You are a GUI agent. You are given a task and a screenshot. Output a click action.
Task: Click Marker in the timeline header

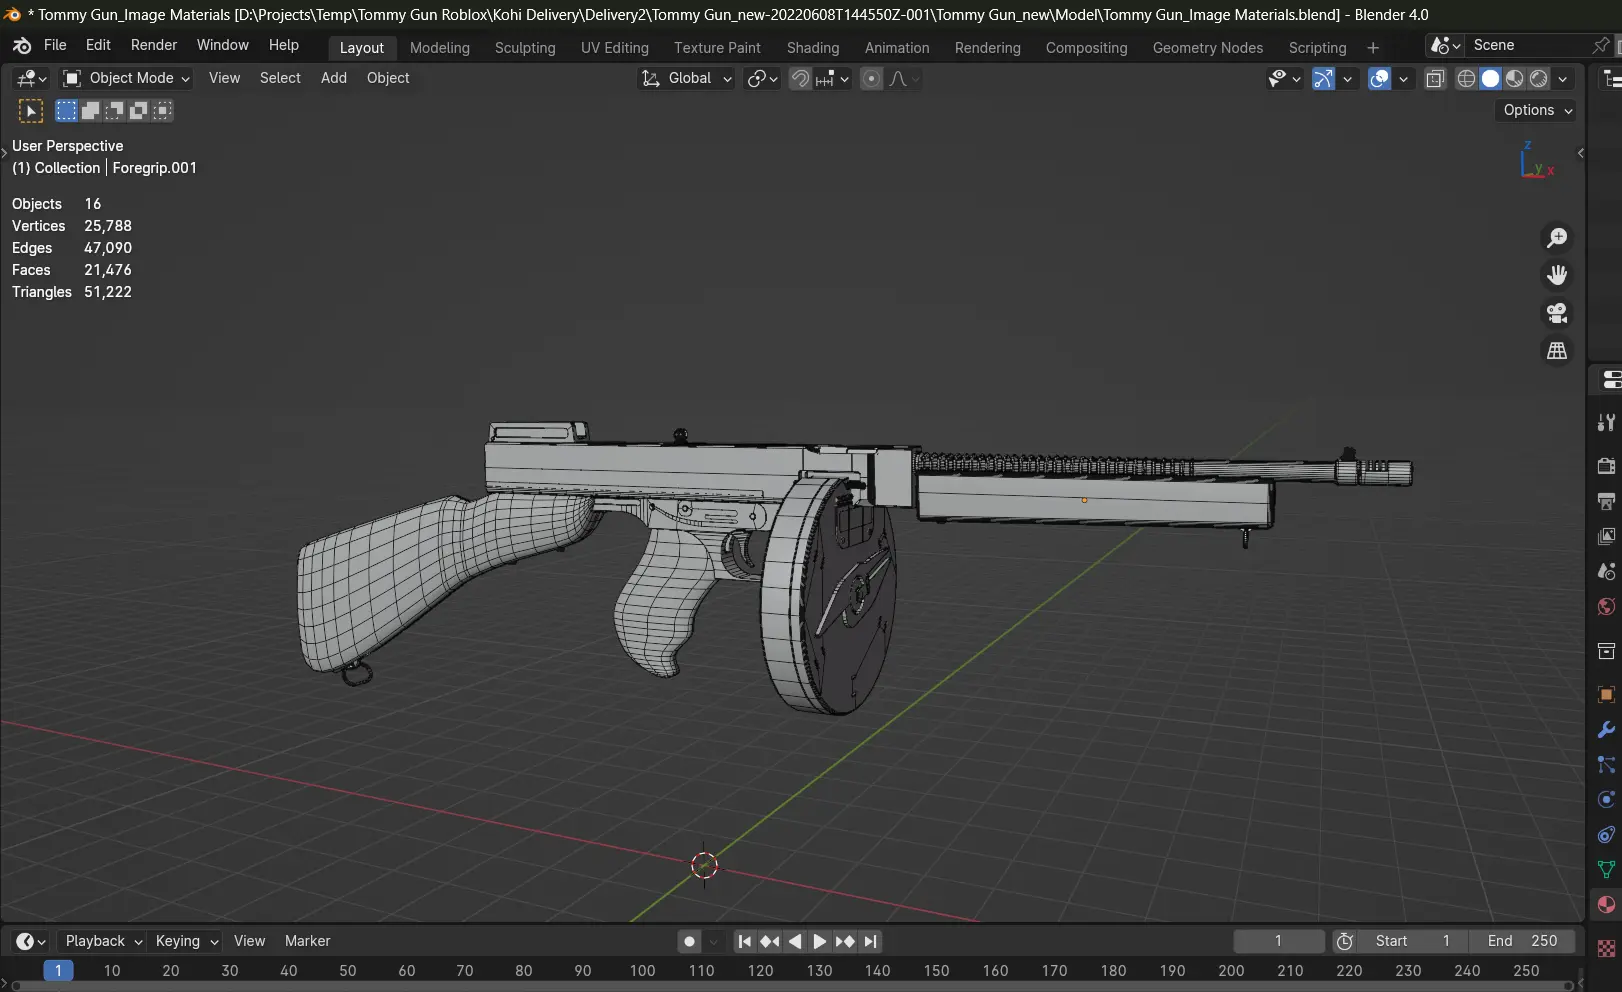307,941
